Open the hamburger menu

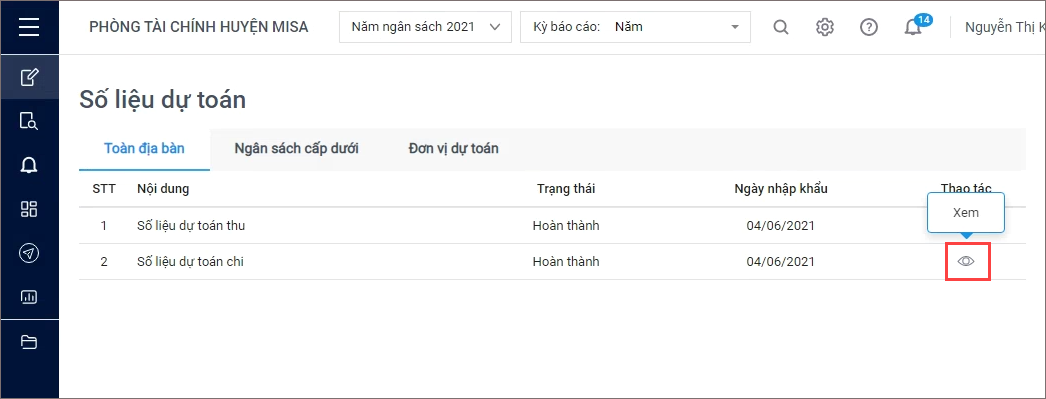[x=29, y=27]
